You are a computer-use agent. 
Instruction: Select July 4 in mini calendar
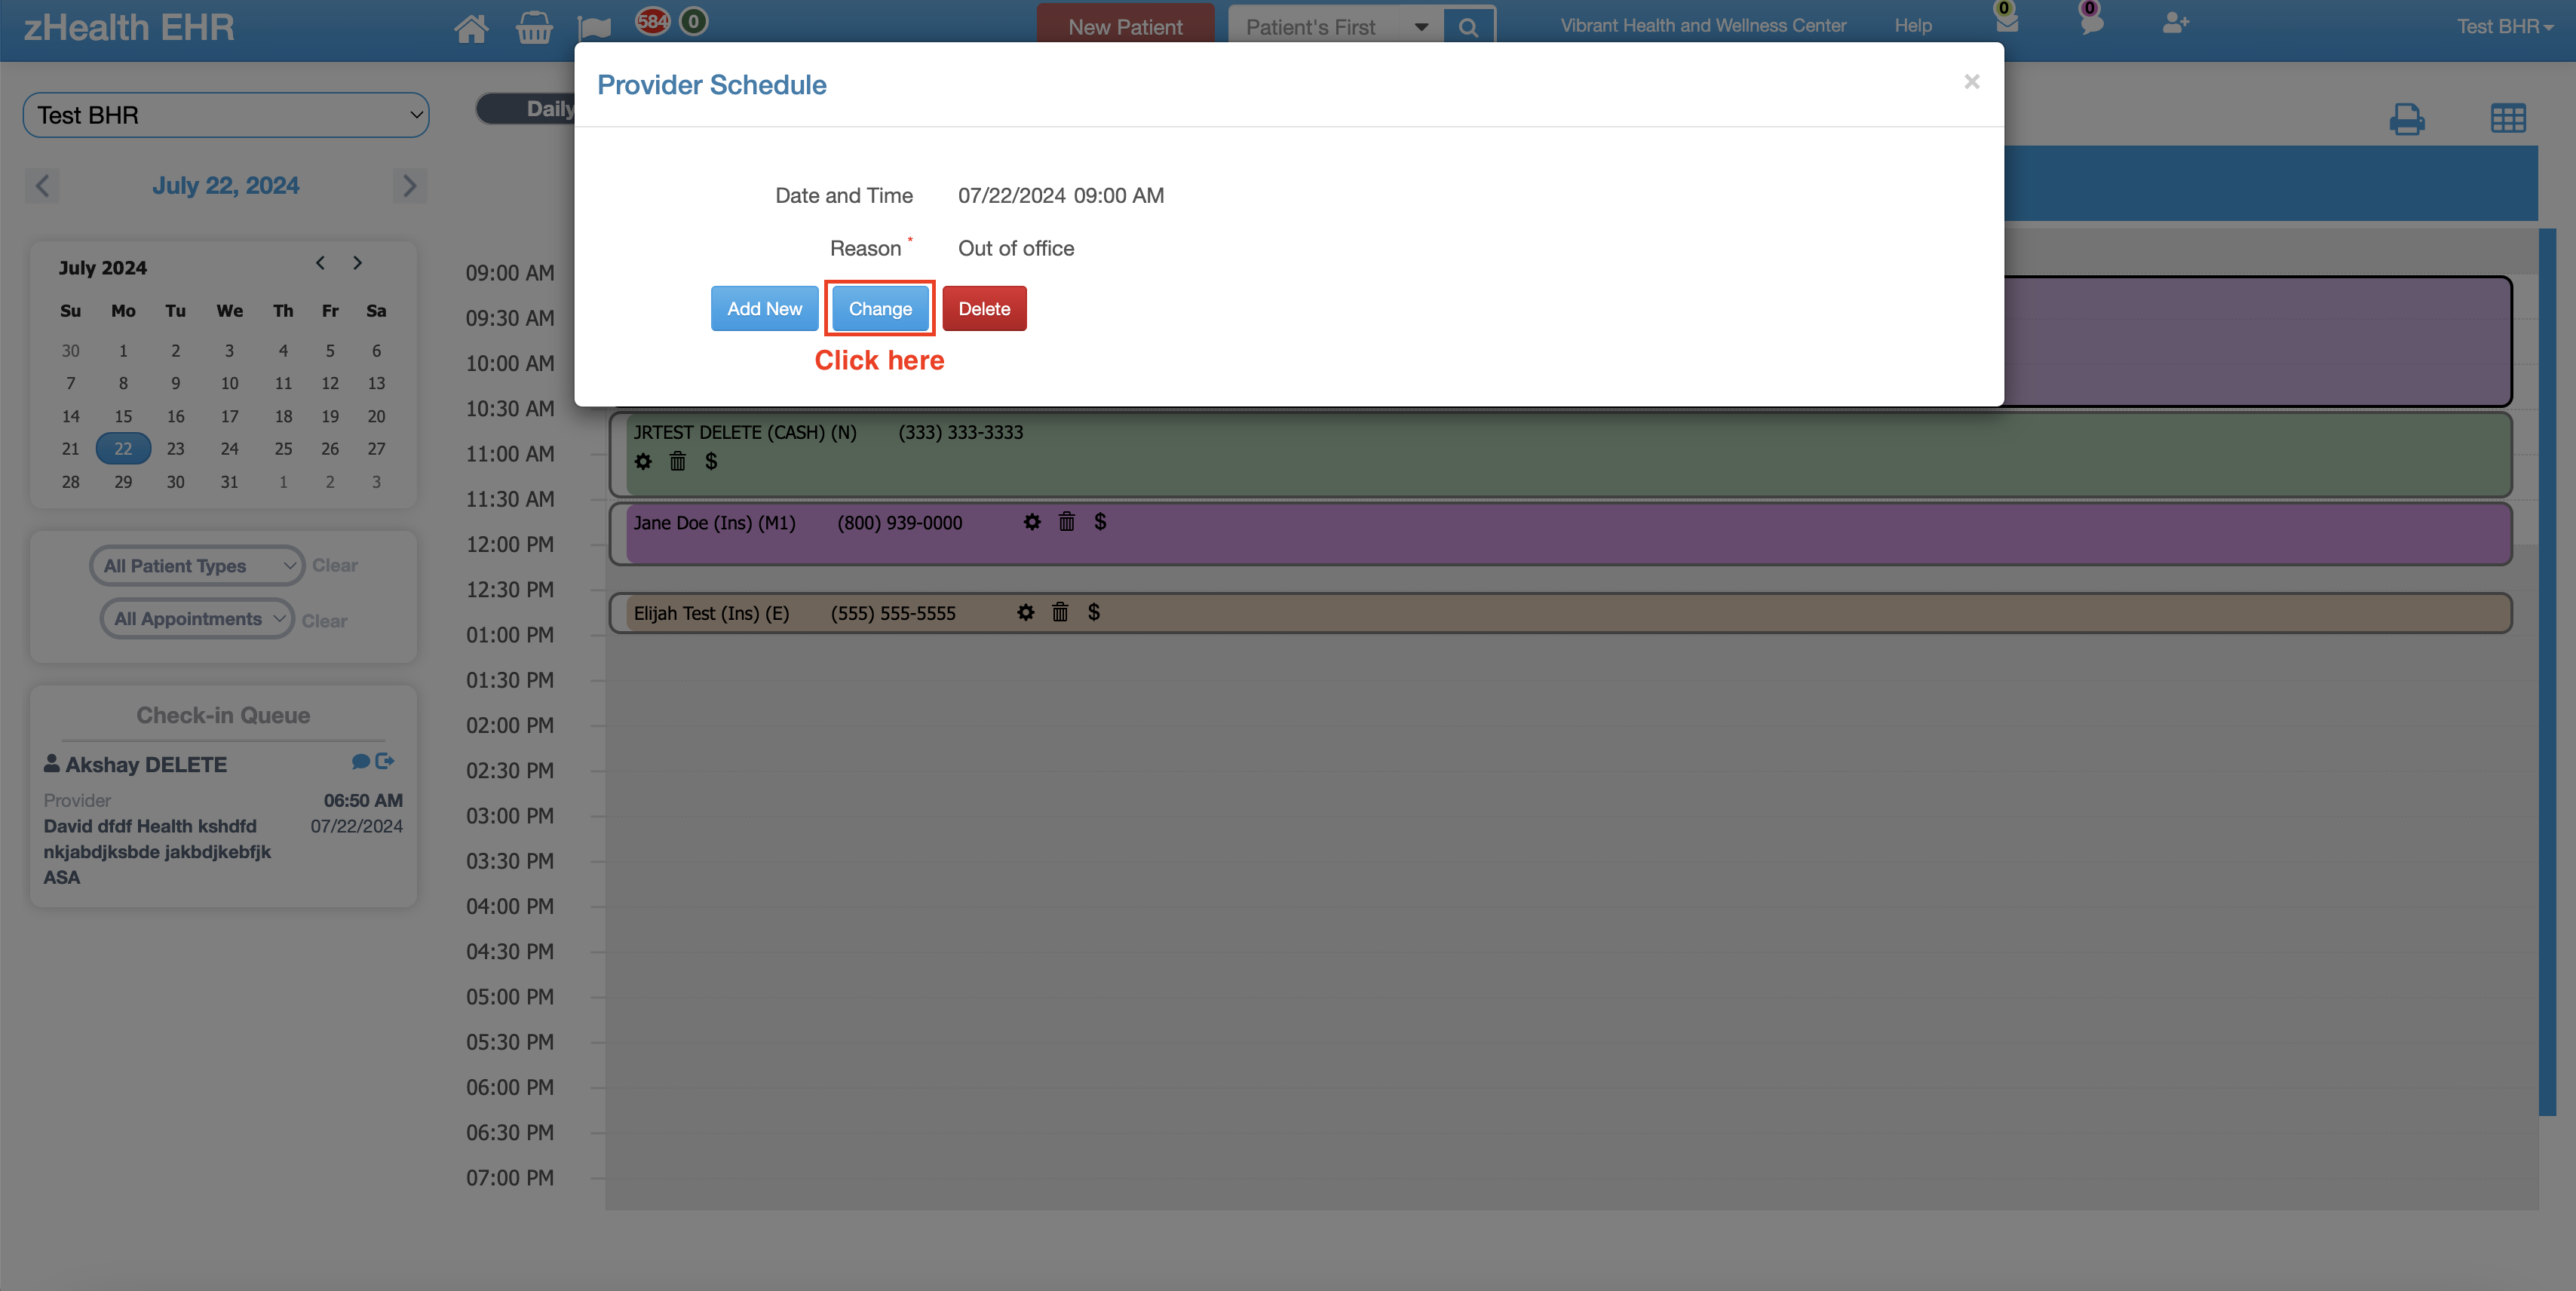283,351
